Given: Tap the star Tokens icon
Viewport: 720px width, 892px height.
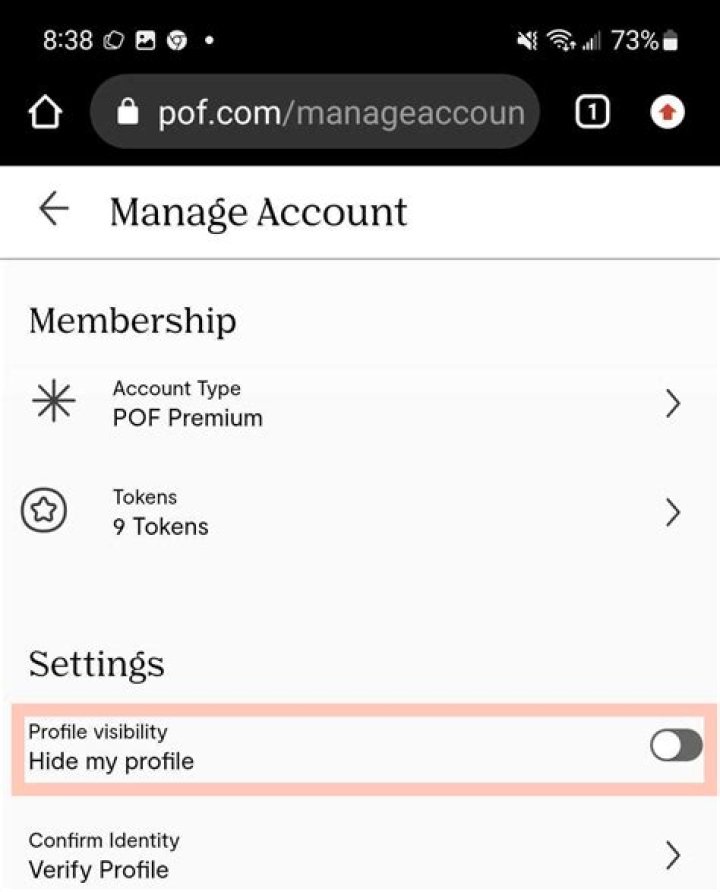Looking at the screenshot, I should pyautogui.click(x=44, y=511).
